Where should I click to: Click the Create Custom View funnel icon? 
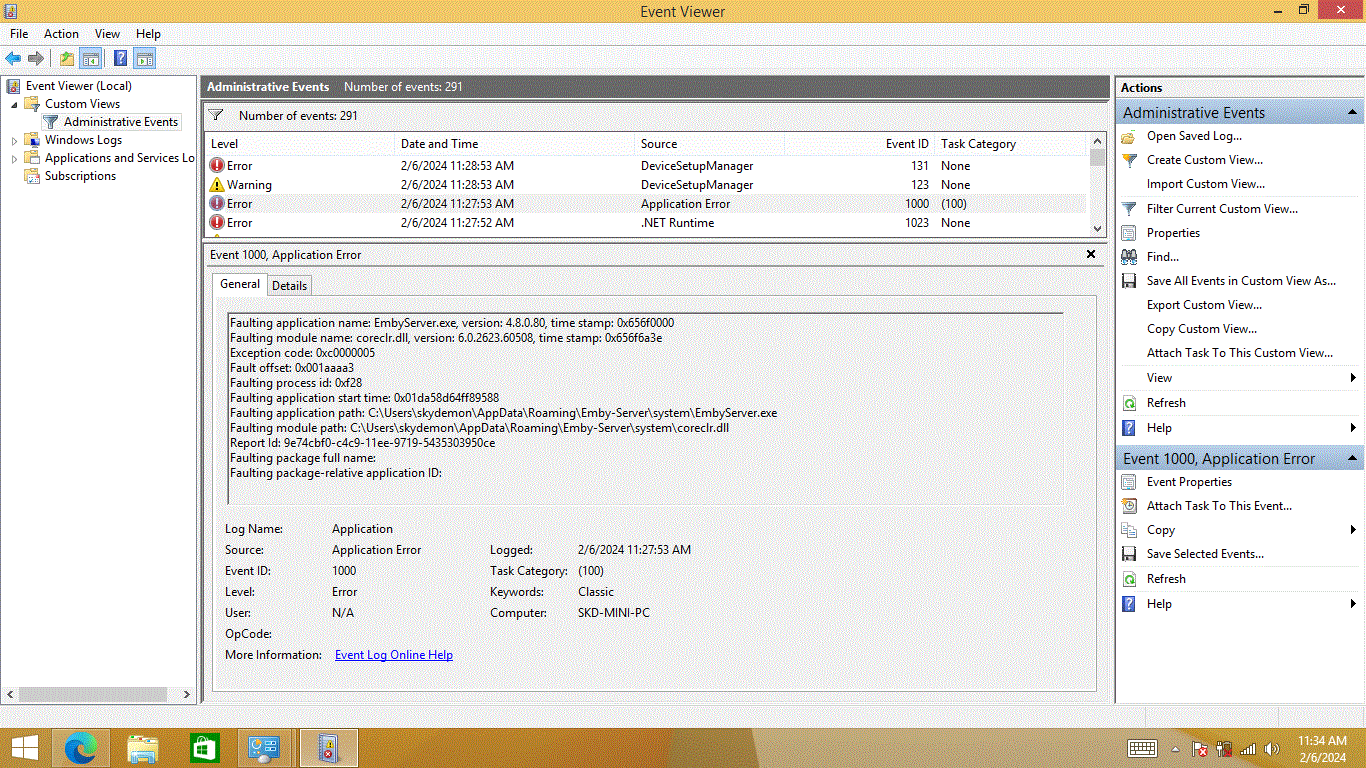[x=1129, y=160]
